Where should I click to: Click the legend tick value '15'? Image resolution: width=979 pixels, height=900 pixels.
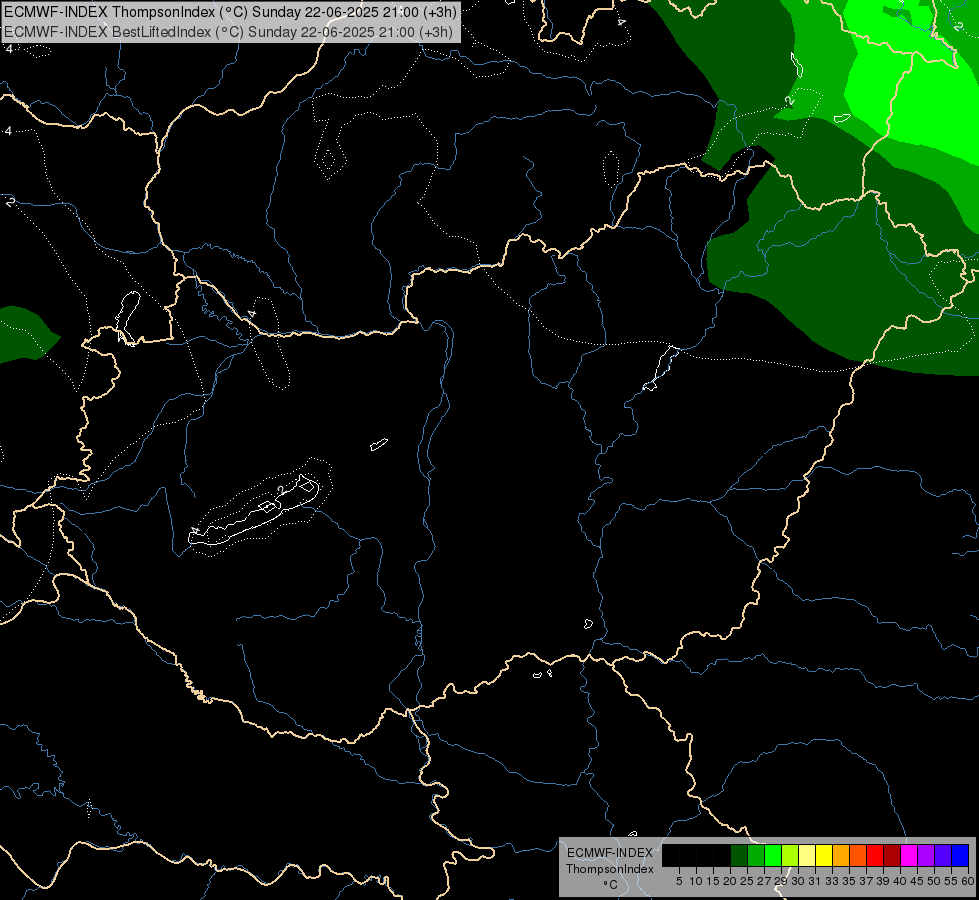pos(712,881)
